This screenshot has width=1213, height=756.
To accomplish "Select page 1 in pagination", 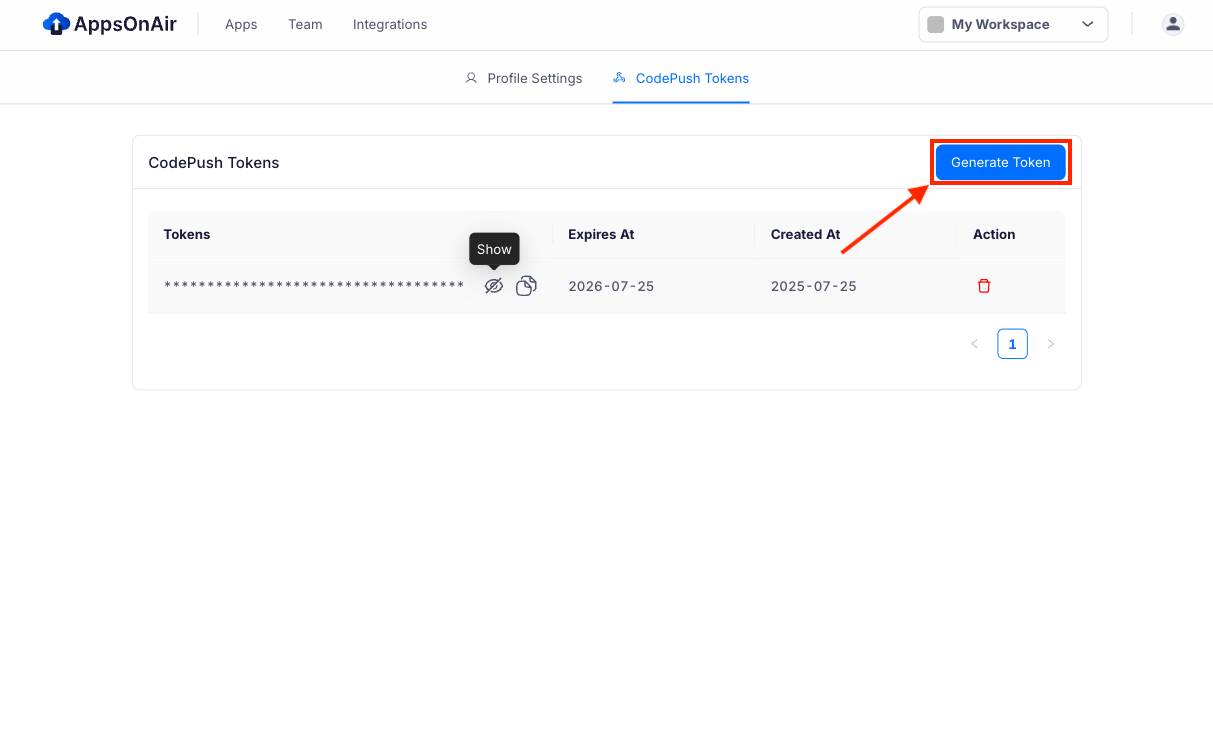I will (x=1012, y=344).
